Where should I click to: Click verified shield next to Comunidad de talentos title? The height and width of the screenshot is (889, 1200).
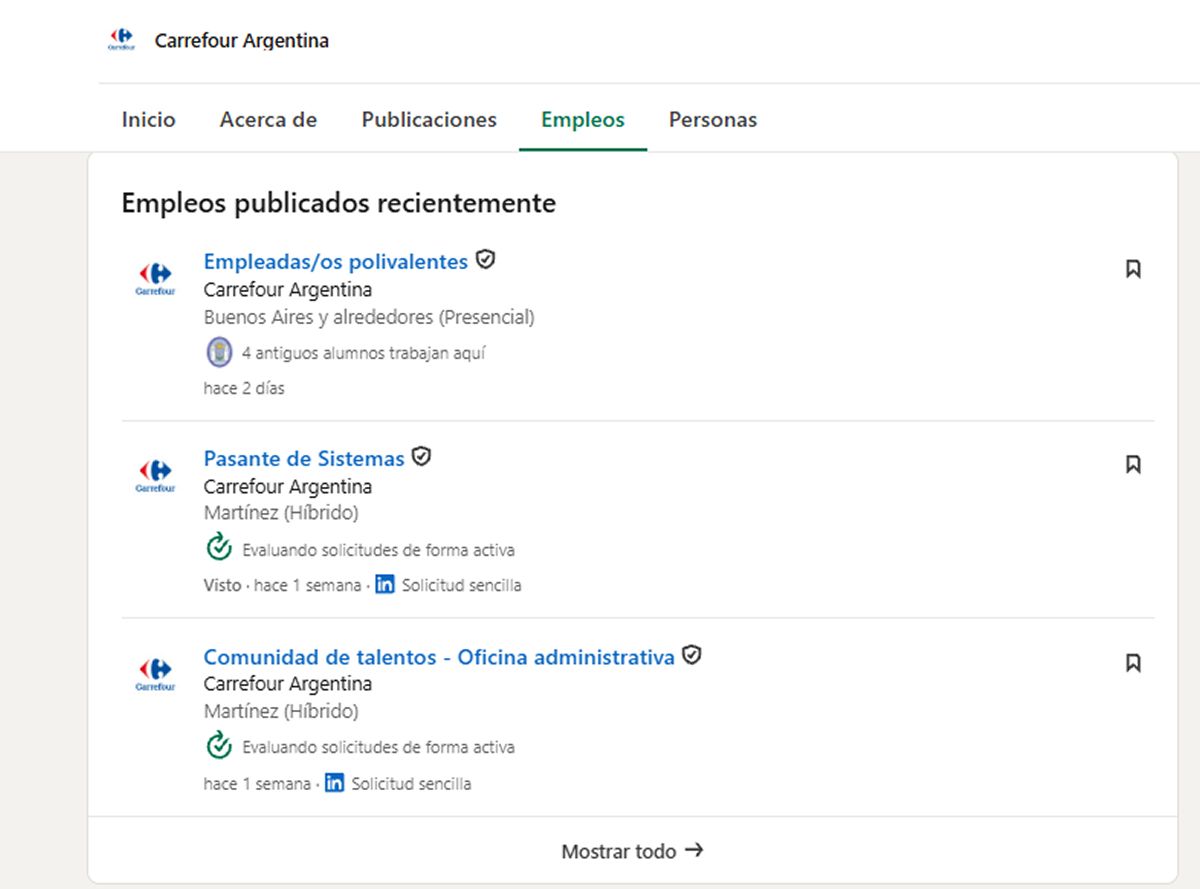coord(692,655)
